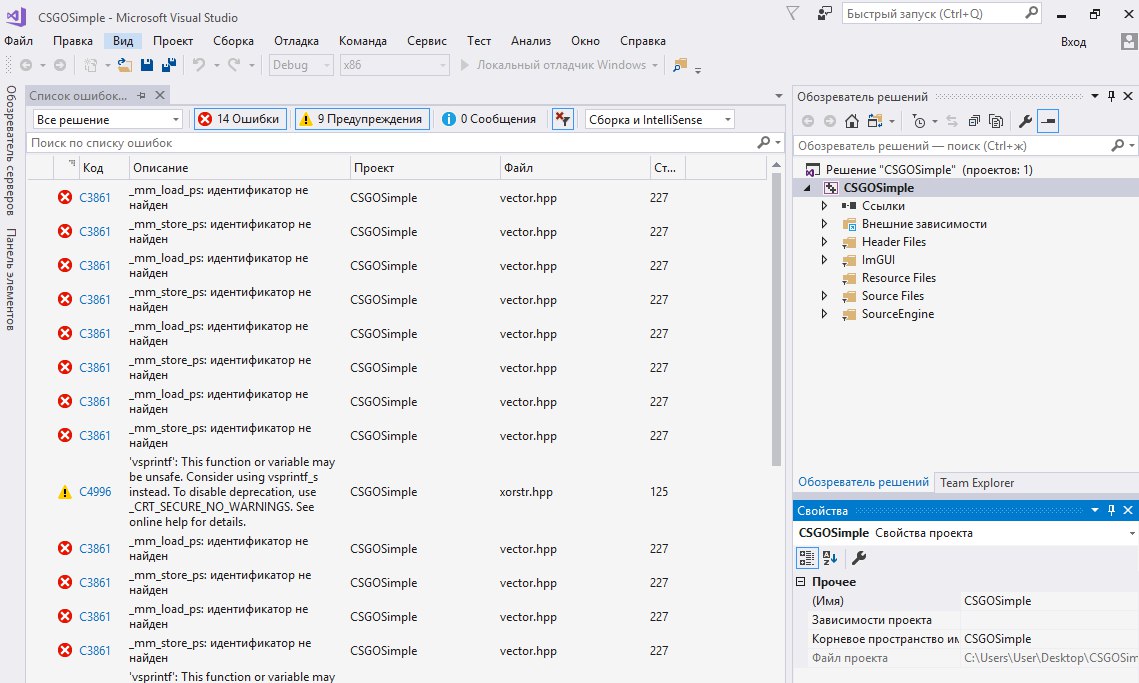
Task: Click Collapse All icon in Solution Explorer
Action: 974,121
